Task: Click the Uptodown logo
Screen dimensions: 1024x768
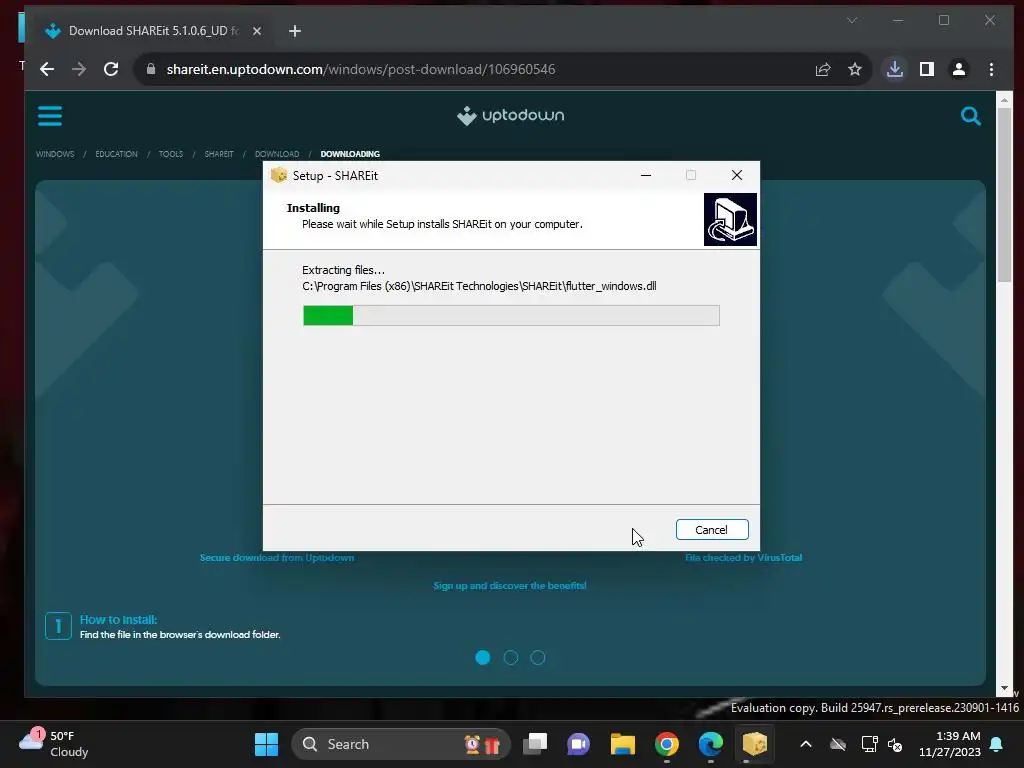Action: pos(510,116)
